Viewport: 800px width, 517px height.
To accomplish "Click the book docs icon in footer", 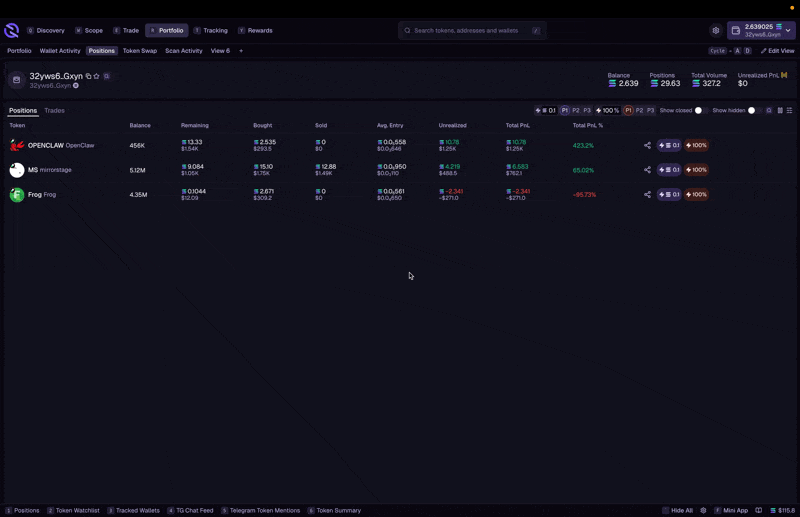I will click(759, 510).
